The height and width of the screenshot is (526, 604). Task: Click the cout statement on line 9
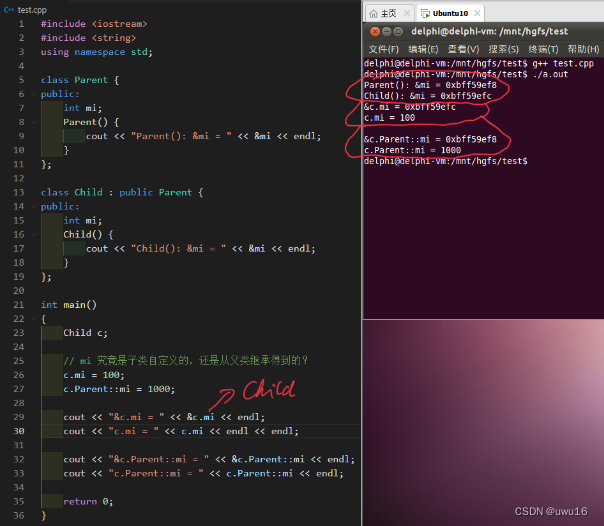[x=203, y=136]
